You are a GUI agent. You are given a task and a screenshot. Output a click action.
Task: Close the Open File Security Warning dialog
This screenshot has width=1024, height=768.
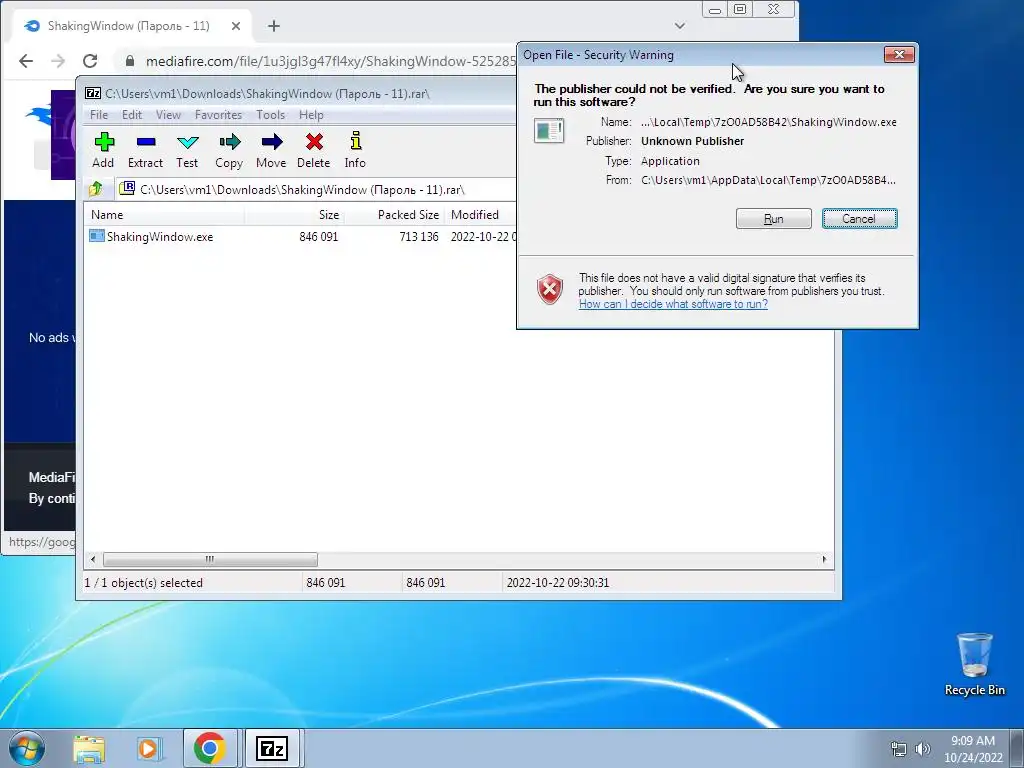tap(899, 54)
